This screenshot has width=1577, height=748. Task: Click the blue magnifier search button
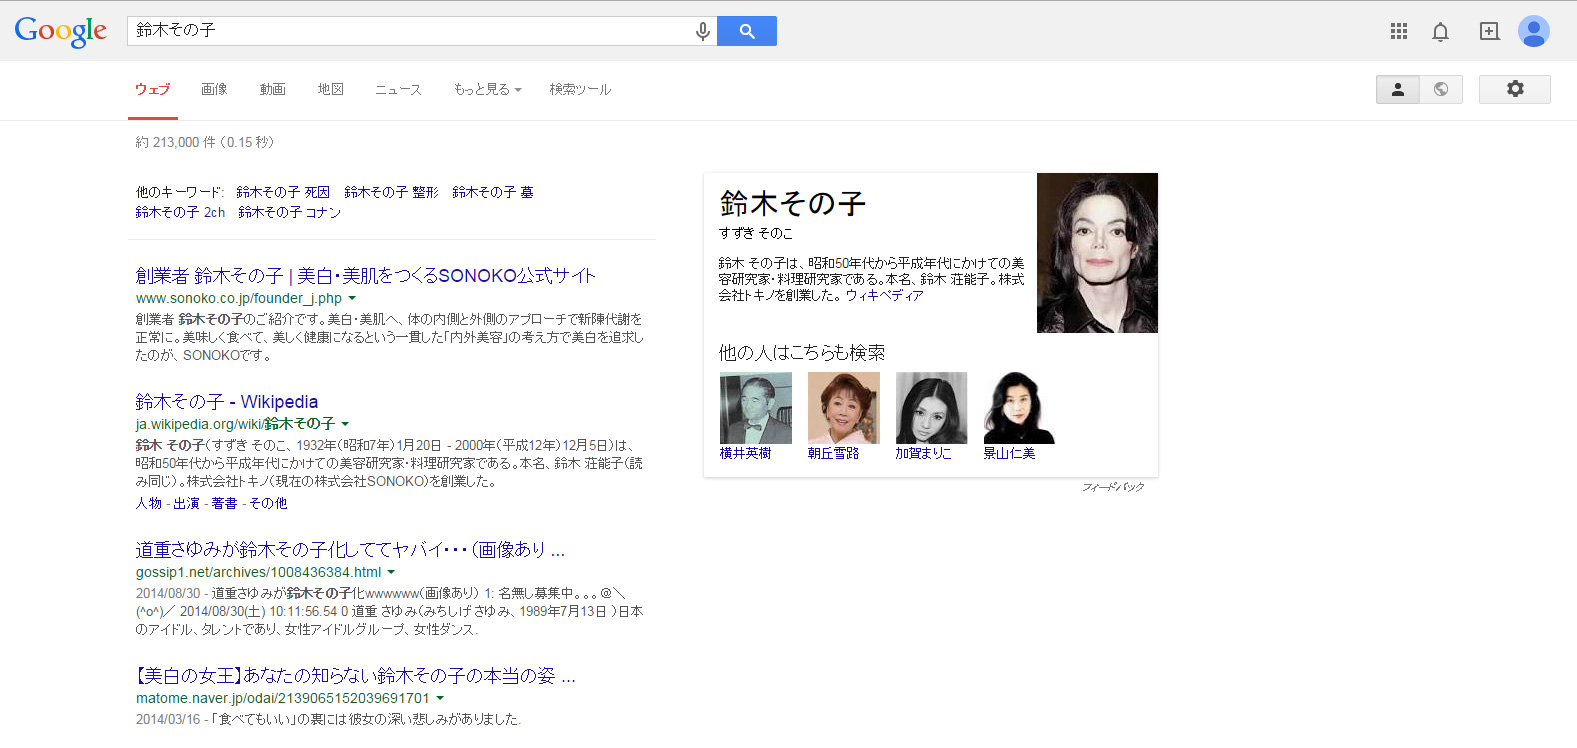tap(747, 31)
